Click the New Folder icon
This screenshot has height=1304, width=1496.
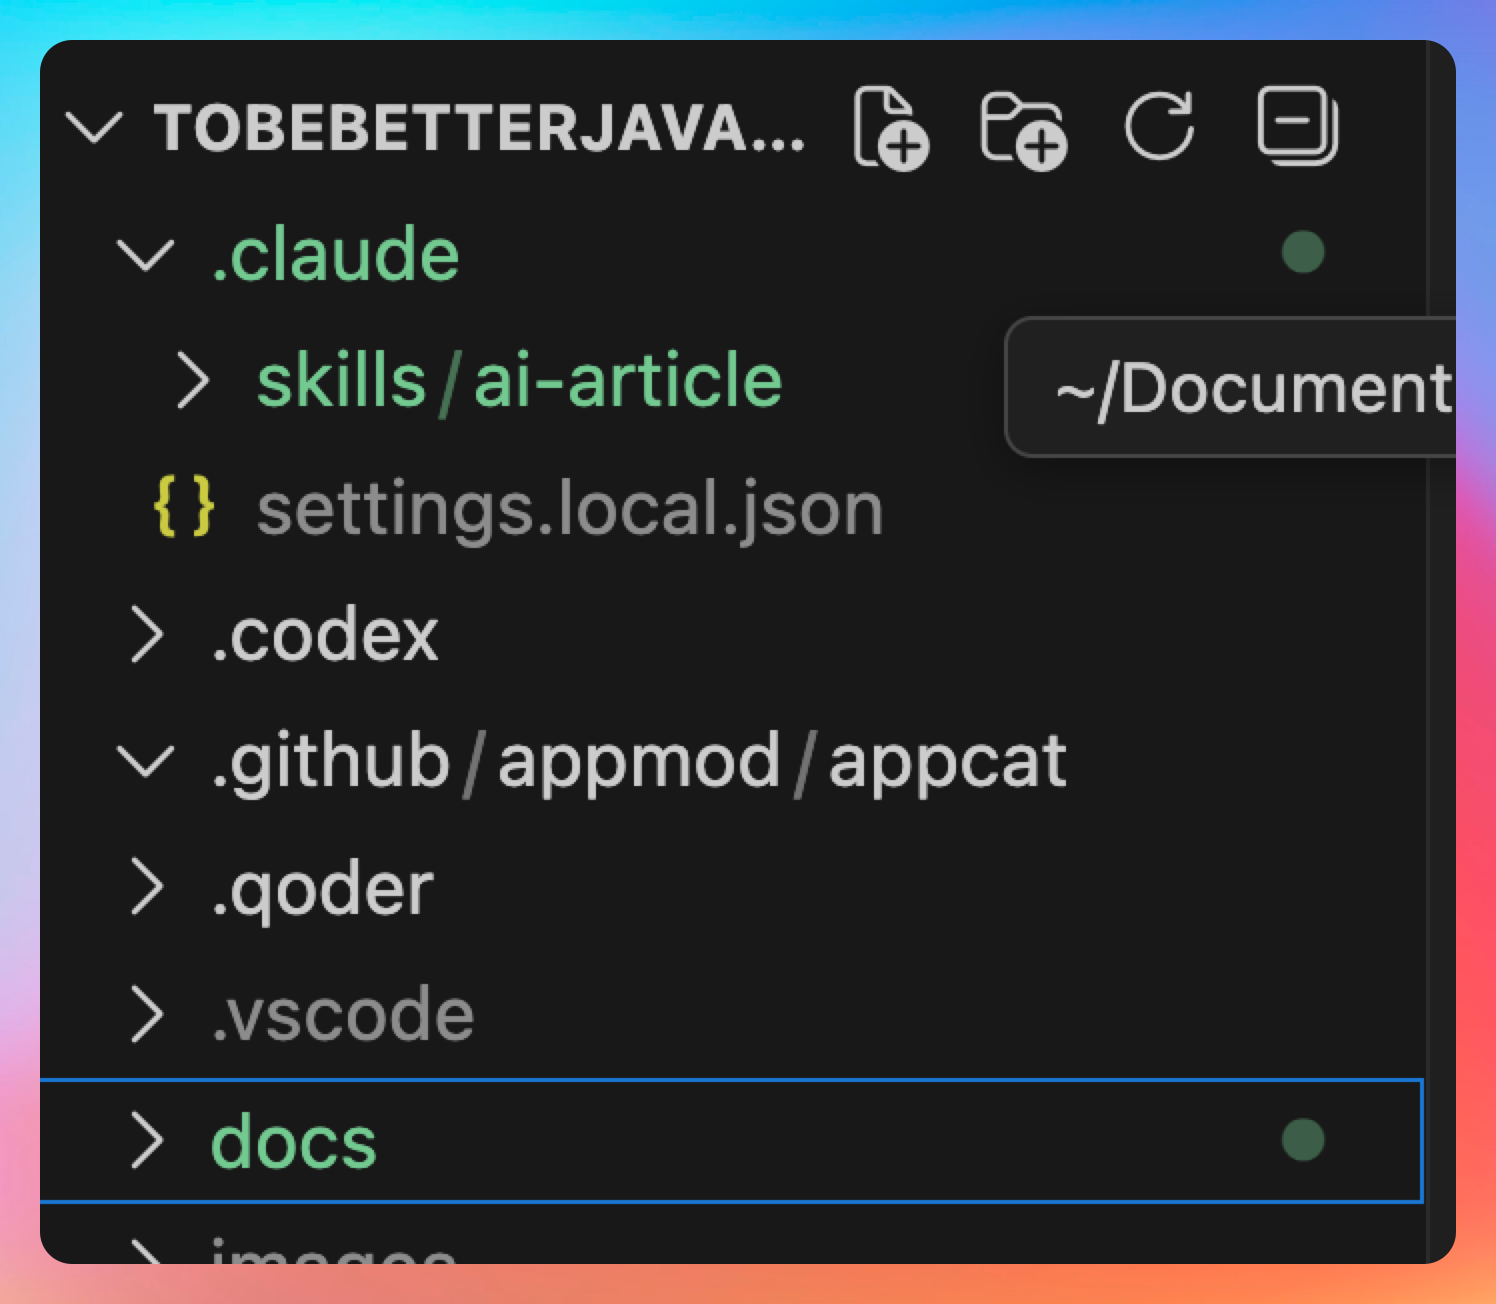point(1023,130)
